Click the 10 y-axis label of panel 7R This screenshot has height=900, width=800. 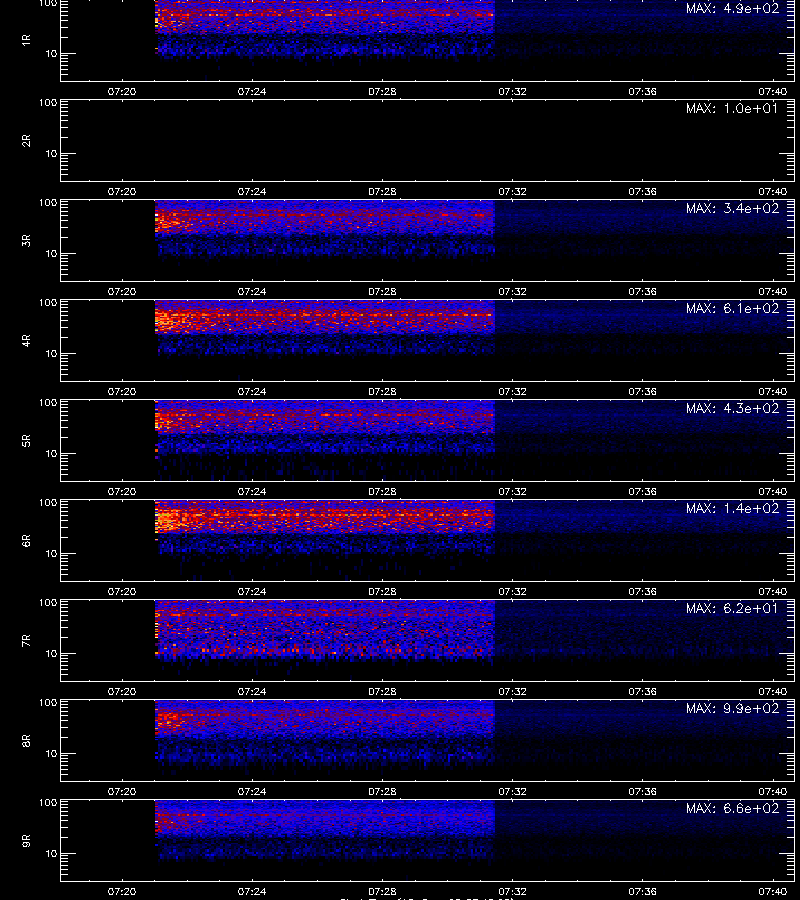pyautogui.click(x=51, y=654)
